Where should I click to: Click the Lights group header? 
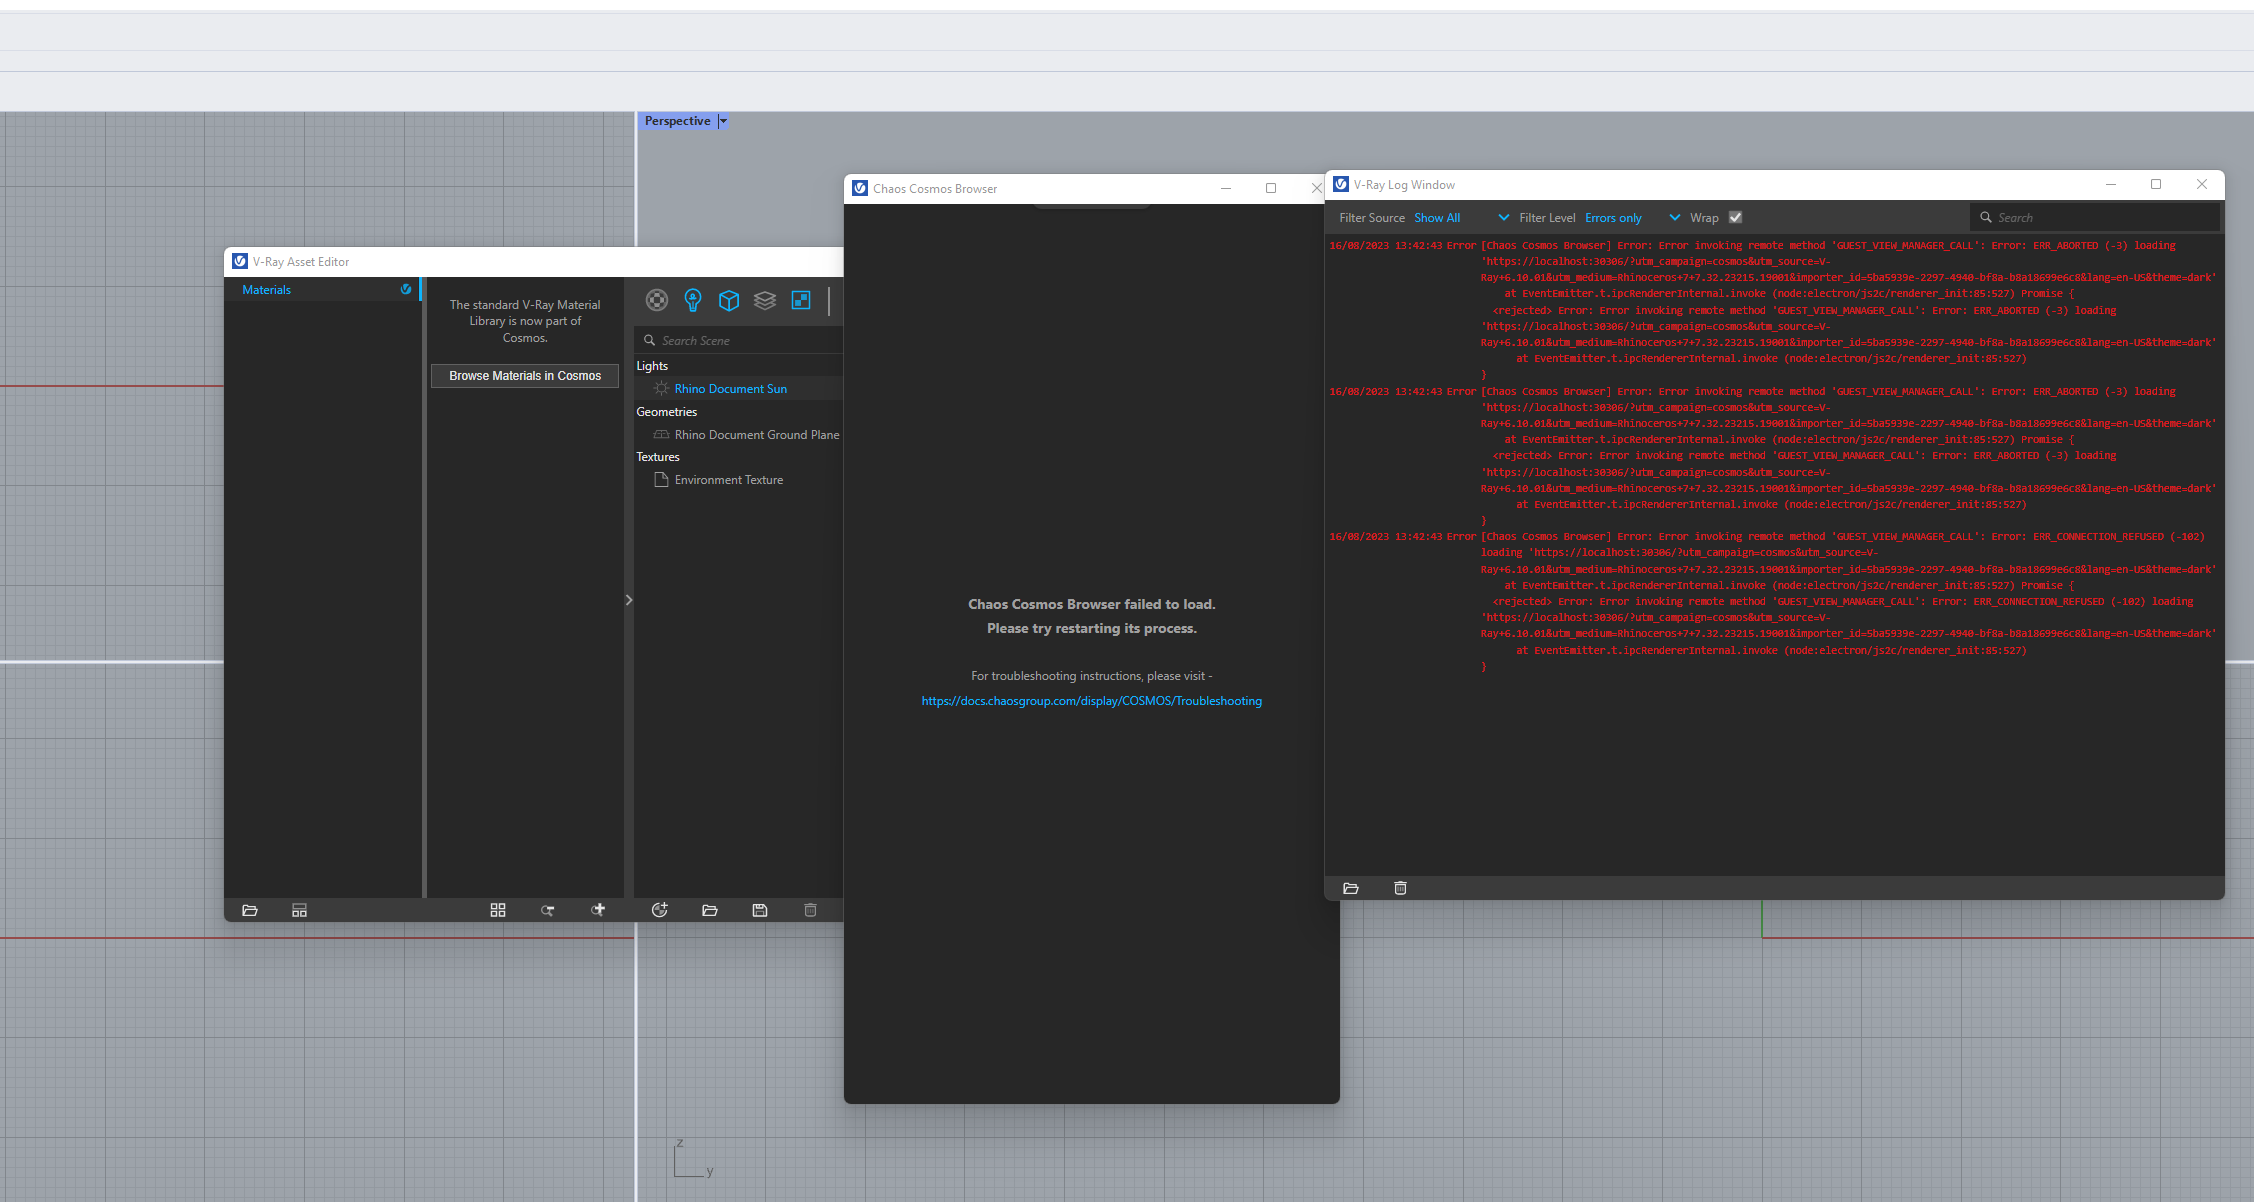tap(652, 365)
